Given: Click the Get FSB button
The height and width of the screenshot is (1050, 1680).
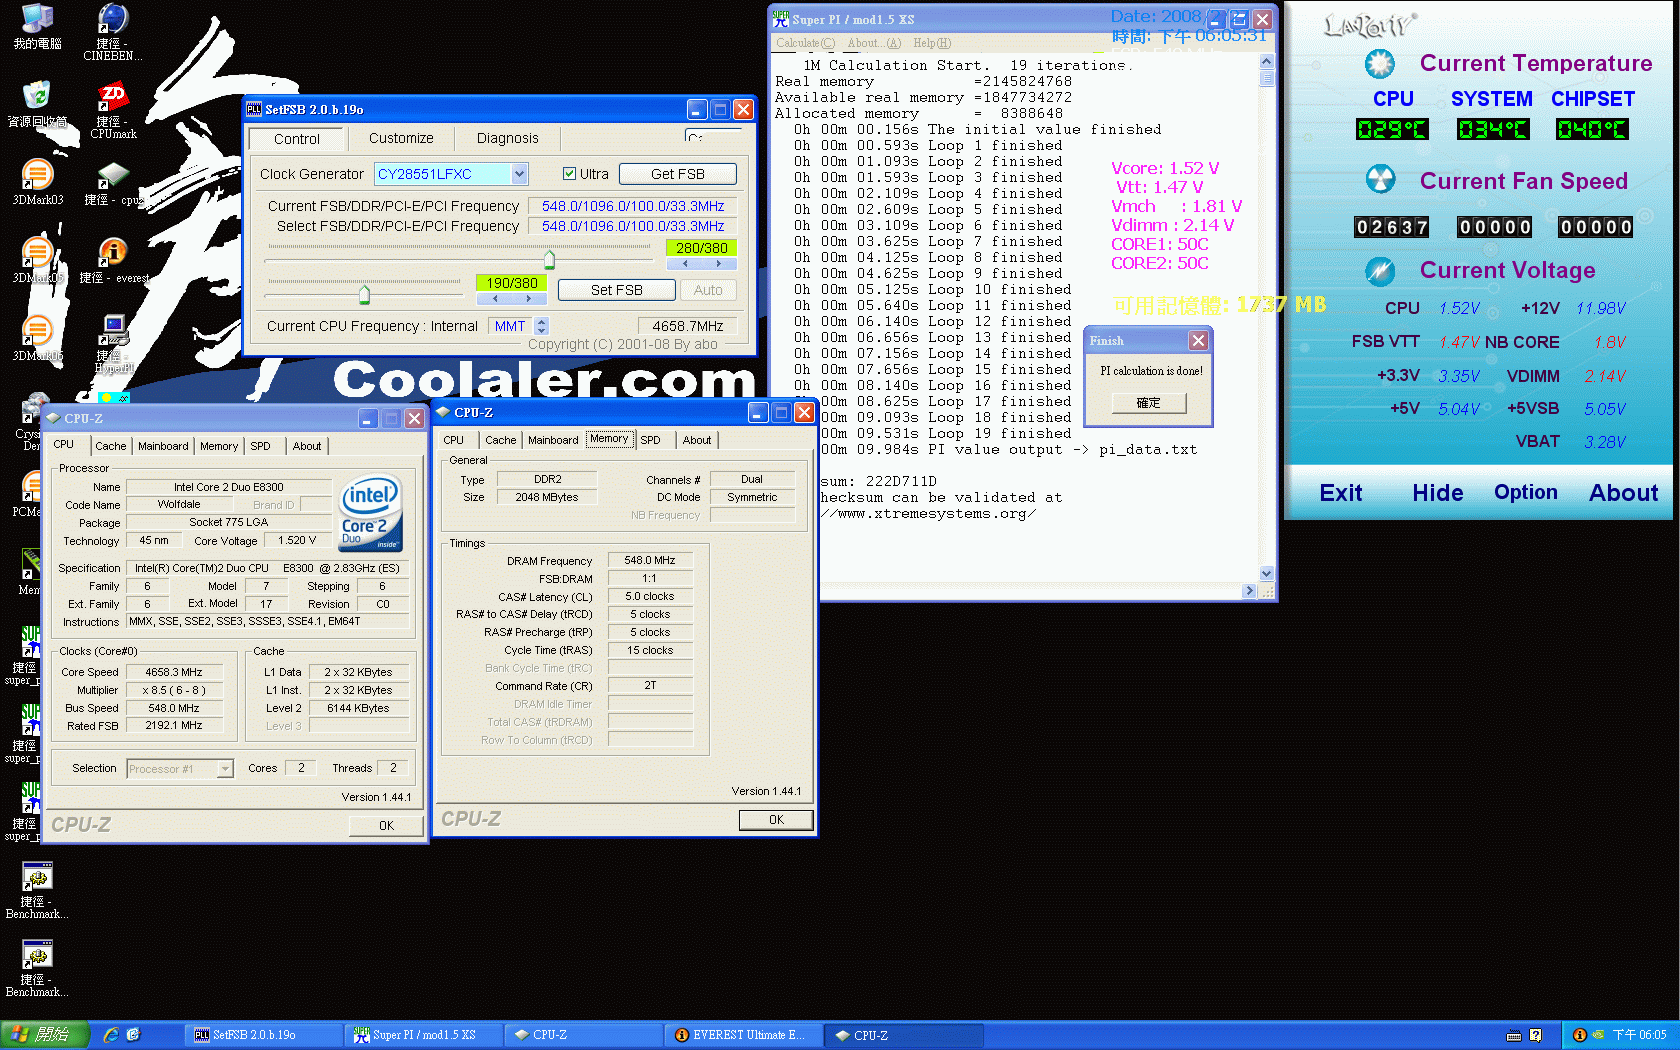Looking at the screenshot, I should [x=678, y=174].
